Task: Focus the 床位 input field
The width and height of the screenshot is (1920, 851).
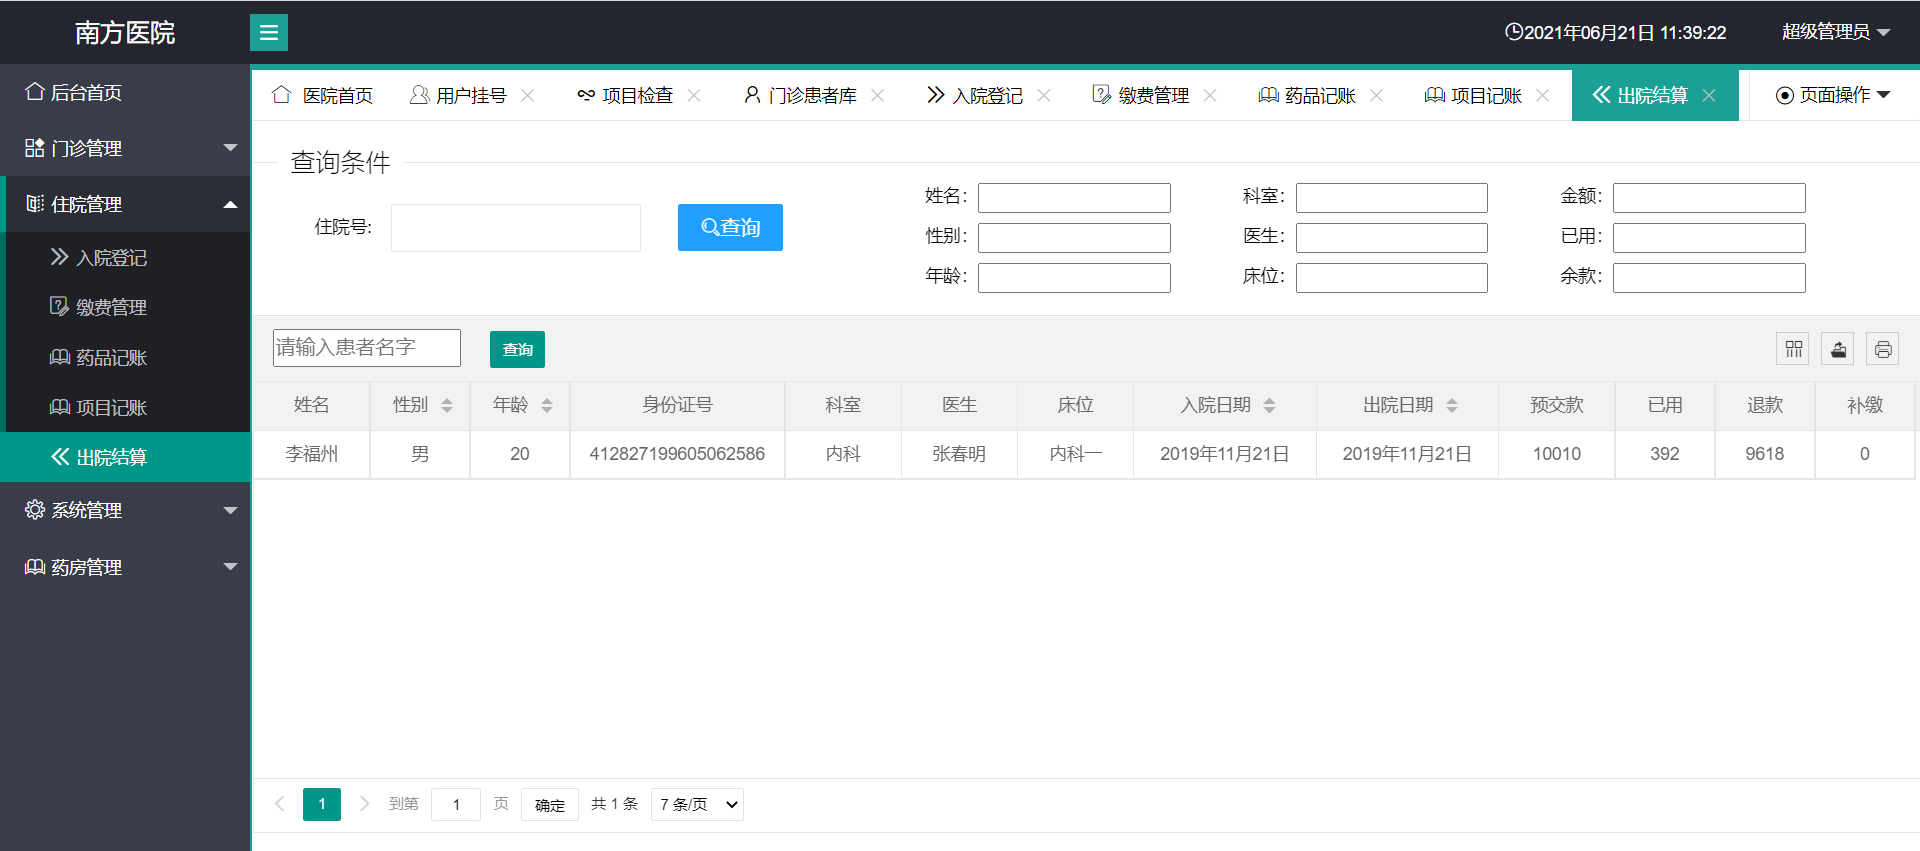Action: click(x=1392, y=278)
